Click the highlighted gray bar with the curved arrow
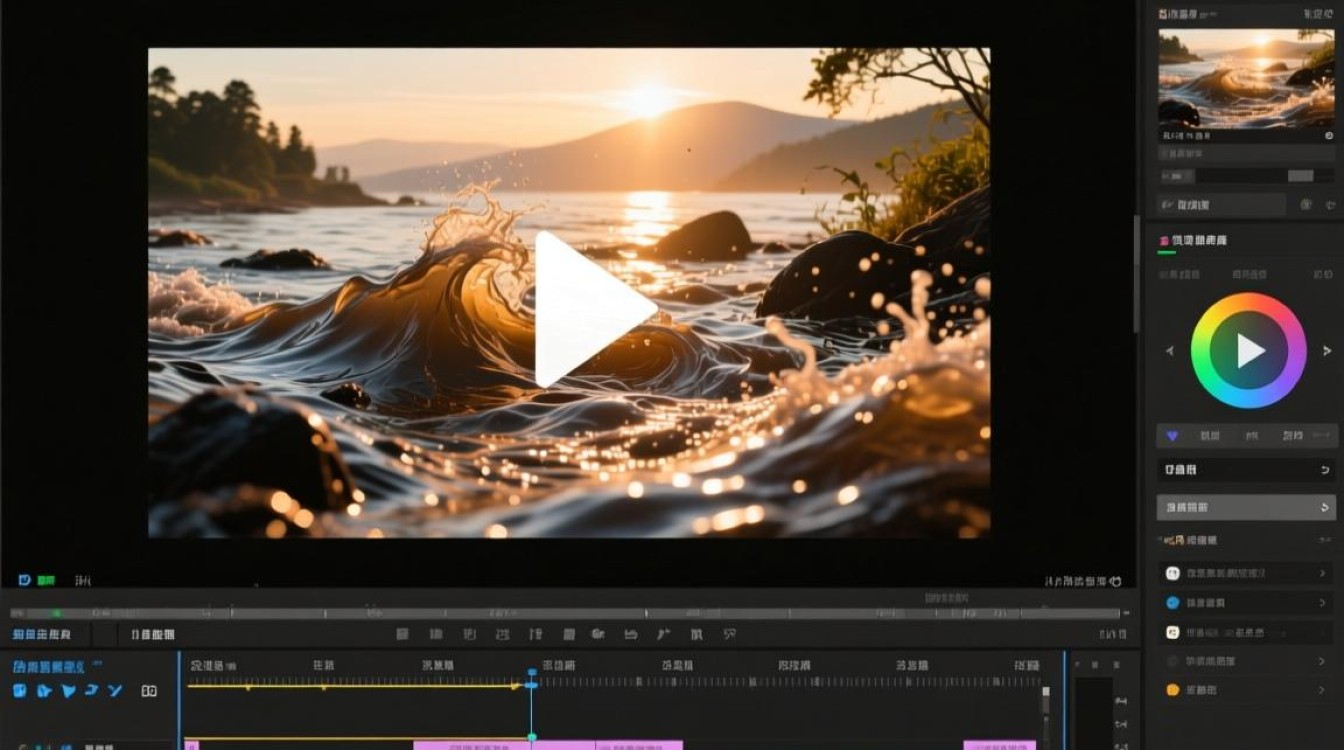This screenshot has width=1344, height=750. click(1246, 508)
